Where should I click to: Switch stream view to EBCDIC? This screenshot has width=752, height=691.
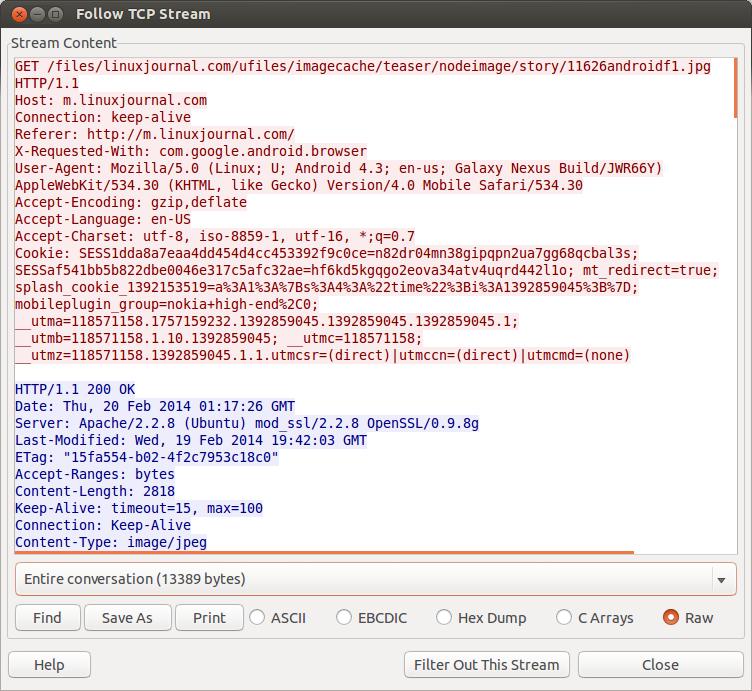tap(344, 618)
